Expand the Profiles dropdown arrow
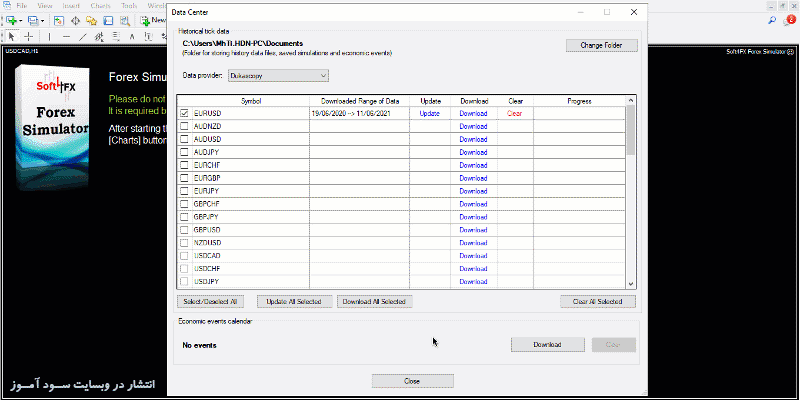 pos(43,21)
